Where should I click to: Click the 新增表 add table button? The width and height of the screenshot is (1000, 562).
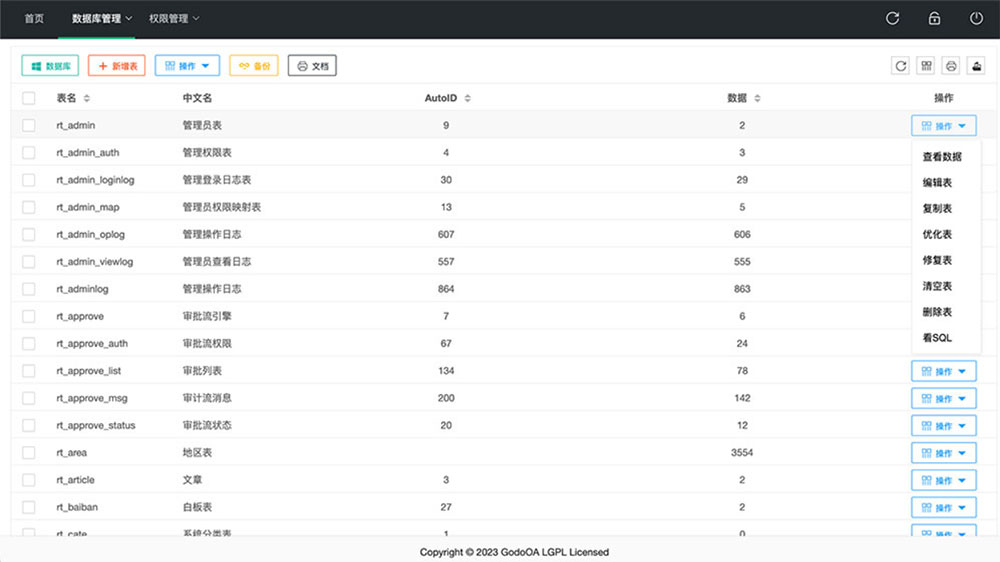coord(117,66)
